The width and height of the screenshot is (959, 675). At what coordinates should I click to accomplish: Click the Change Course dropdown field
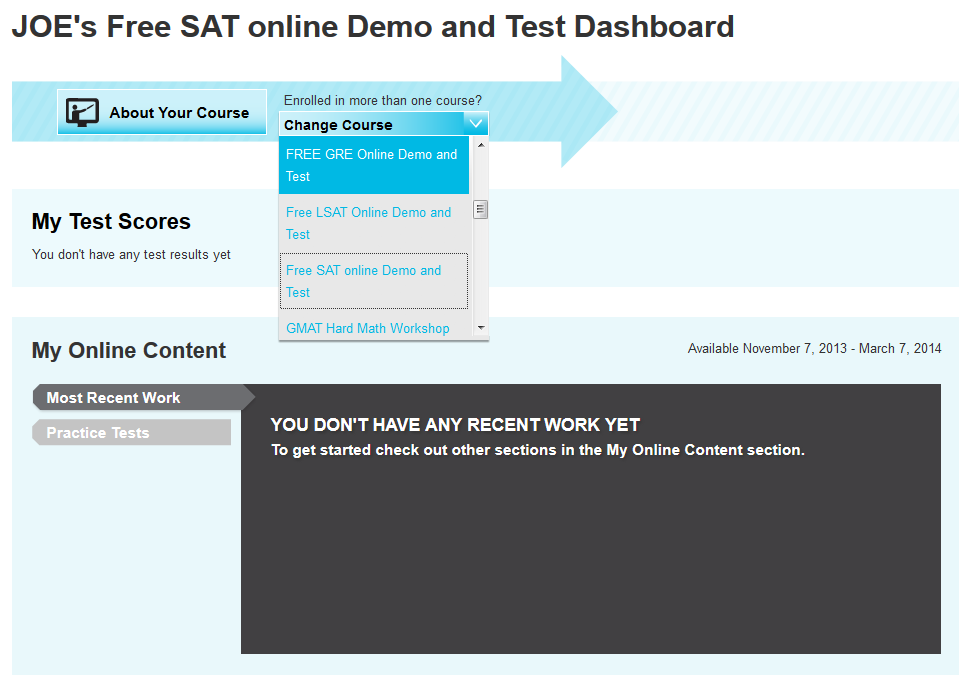pyautogui.click(x=371, y=125)
